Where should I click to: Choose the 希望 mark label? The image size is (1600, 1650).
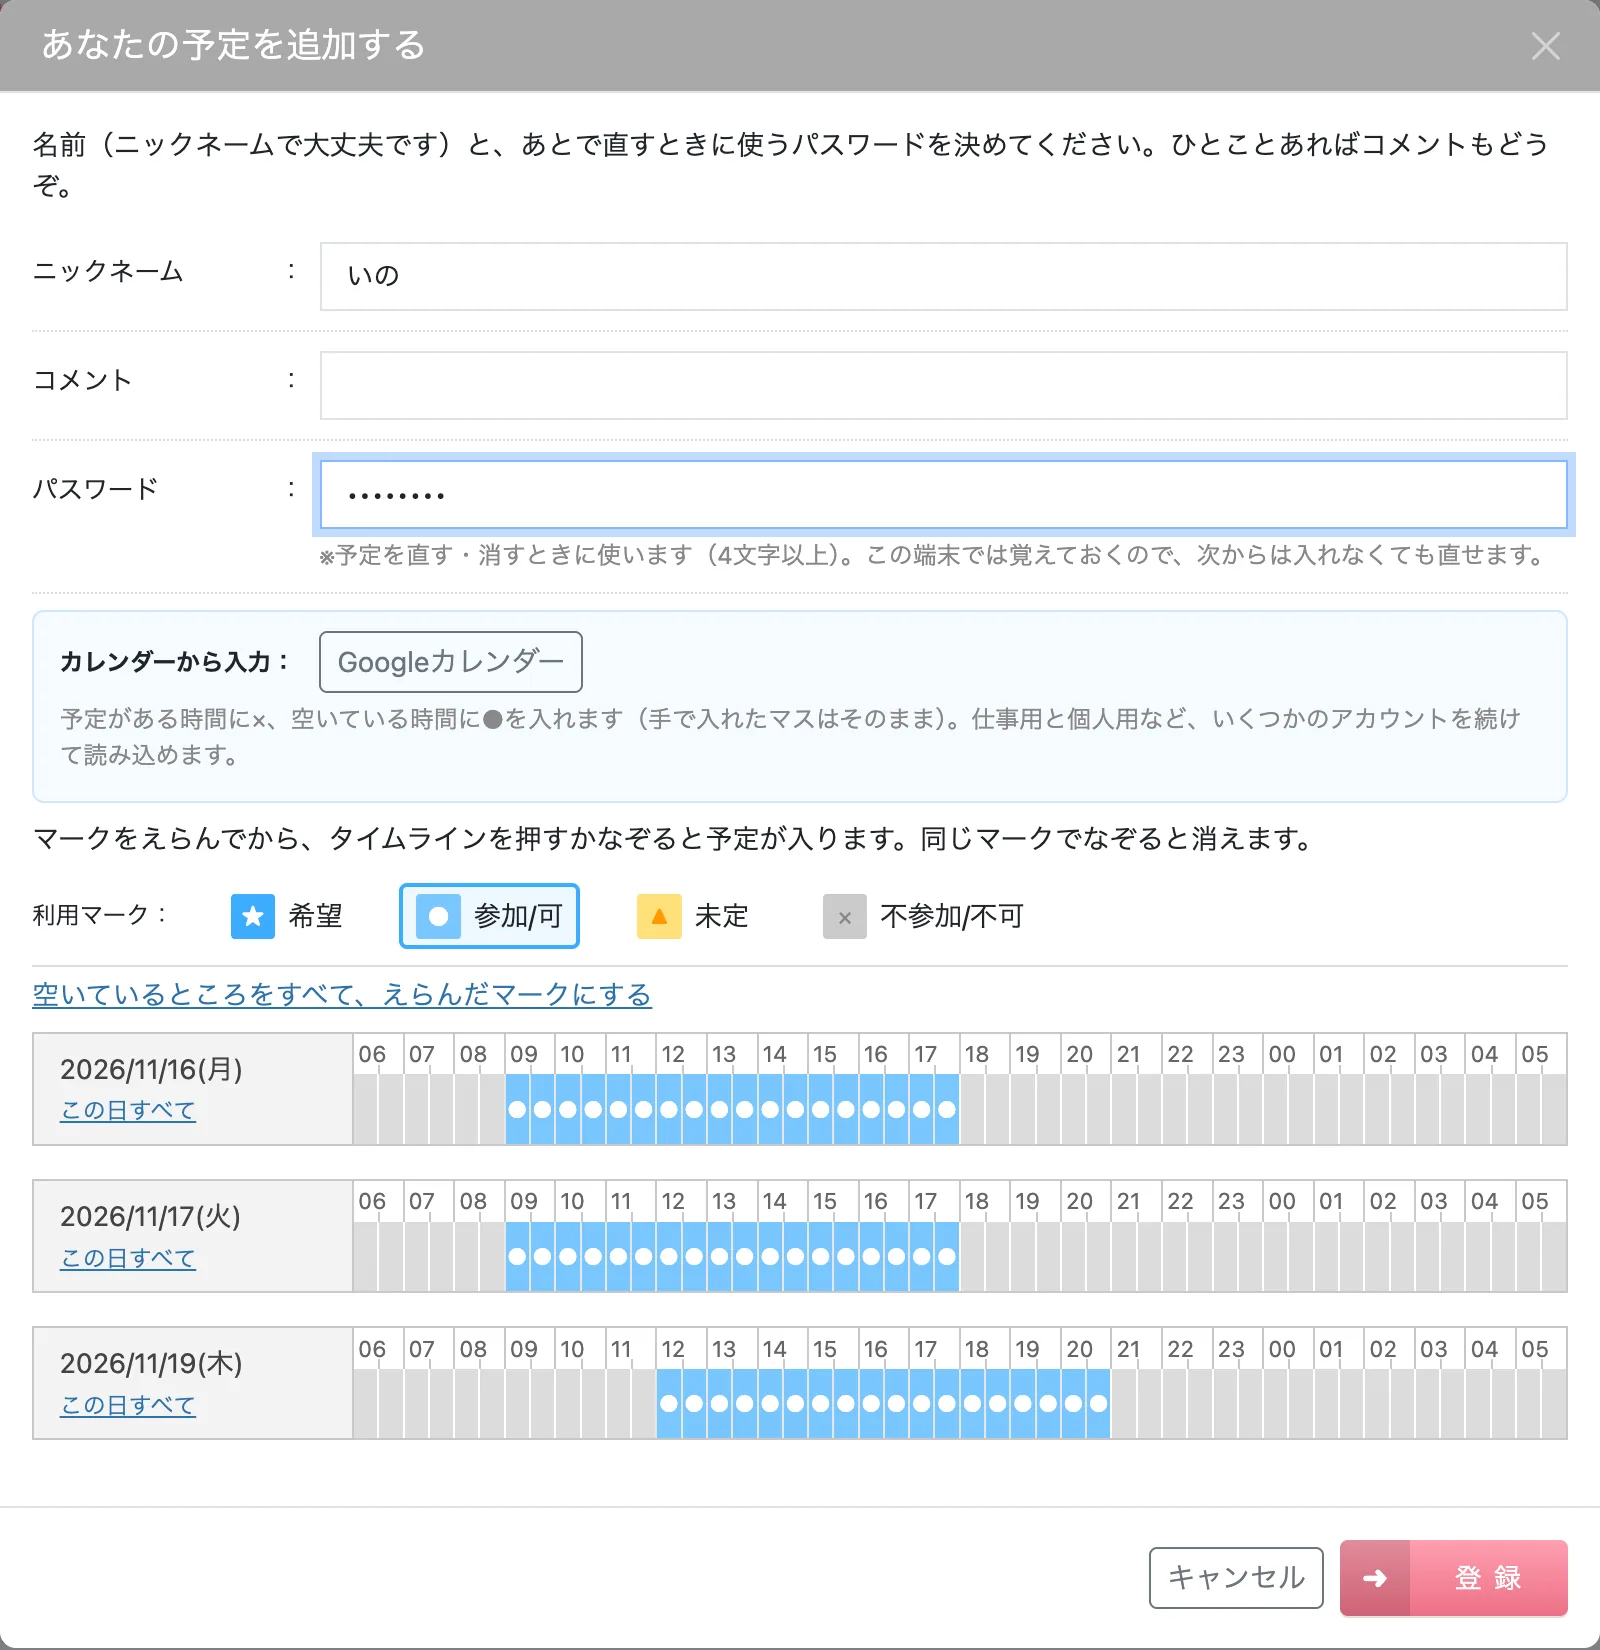[x=316, y=916]
